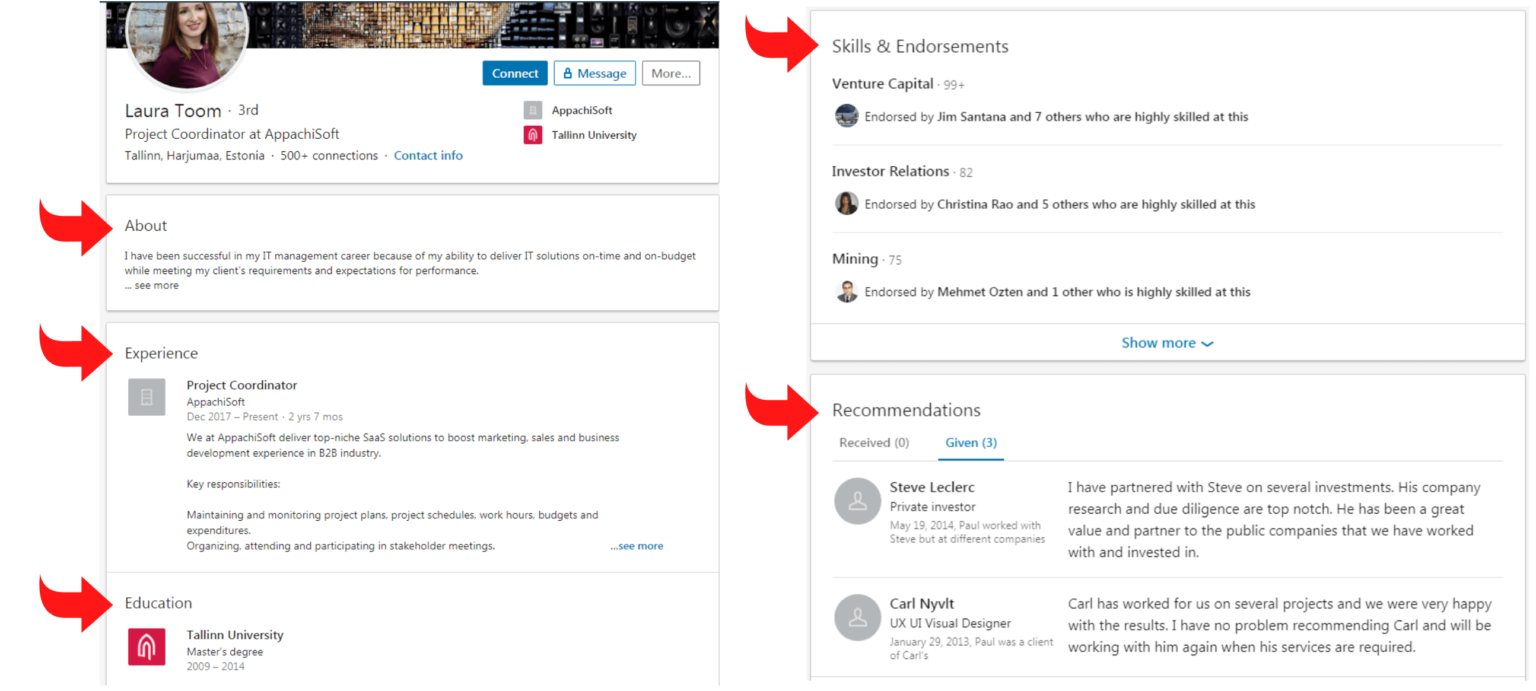Screen dimensions: 1536x691
Task: Select the Venture Capital skill heading
Action: click(883, 83)
